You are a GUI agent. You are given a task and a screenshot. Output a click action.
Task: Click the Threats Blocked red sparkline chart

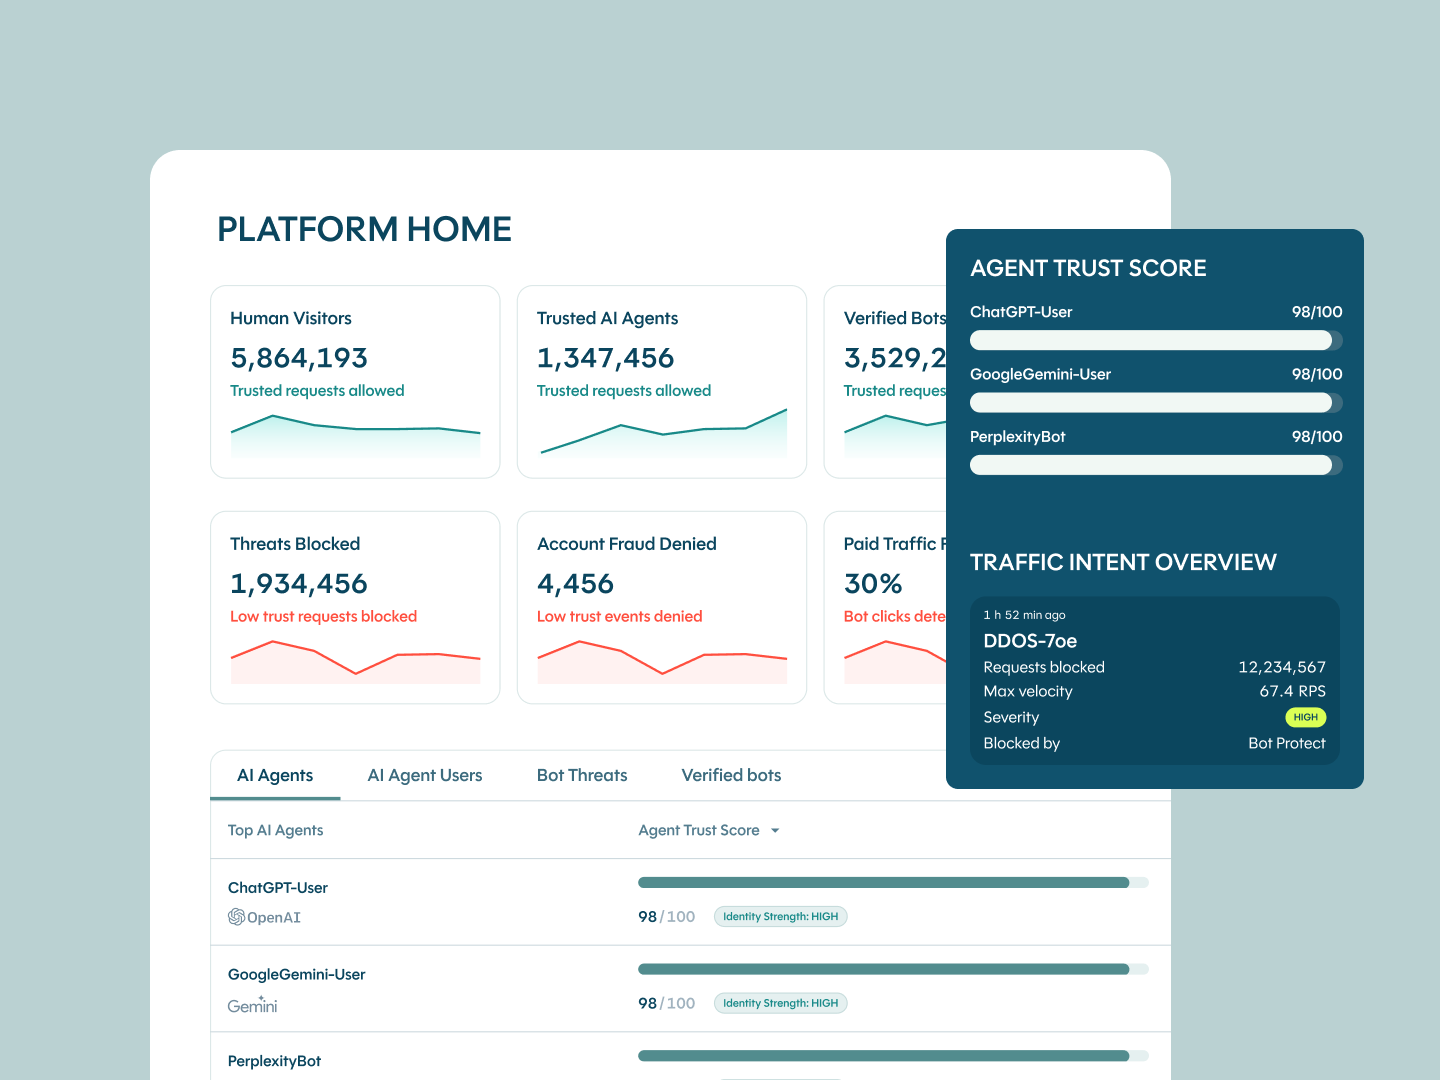click(355, 662)
